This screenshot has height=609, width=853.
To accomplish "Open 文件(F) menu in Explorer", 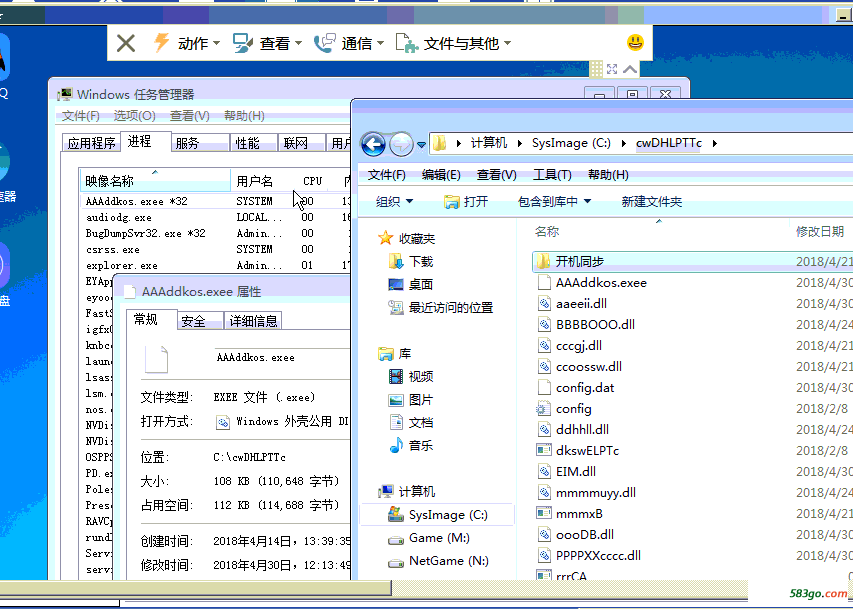I will [386, 175].
